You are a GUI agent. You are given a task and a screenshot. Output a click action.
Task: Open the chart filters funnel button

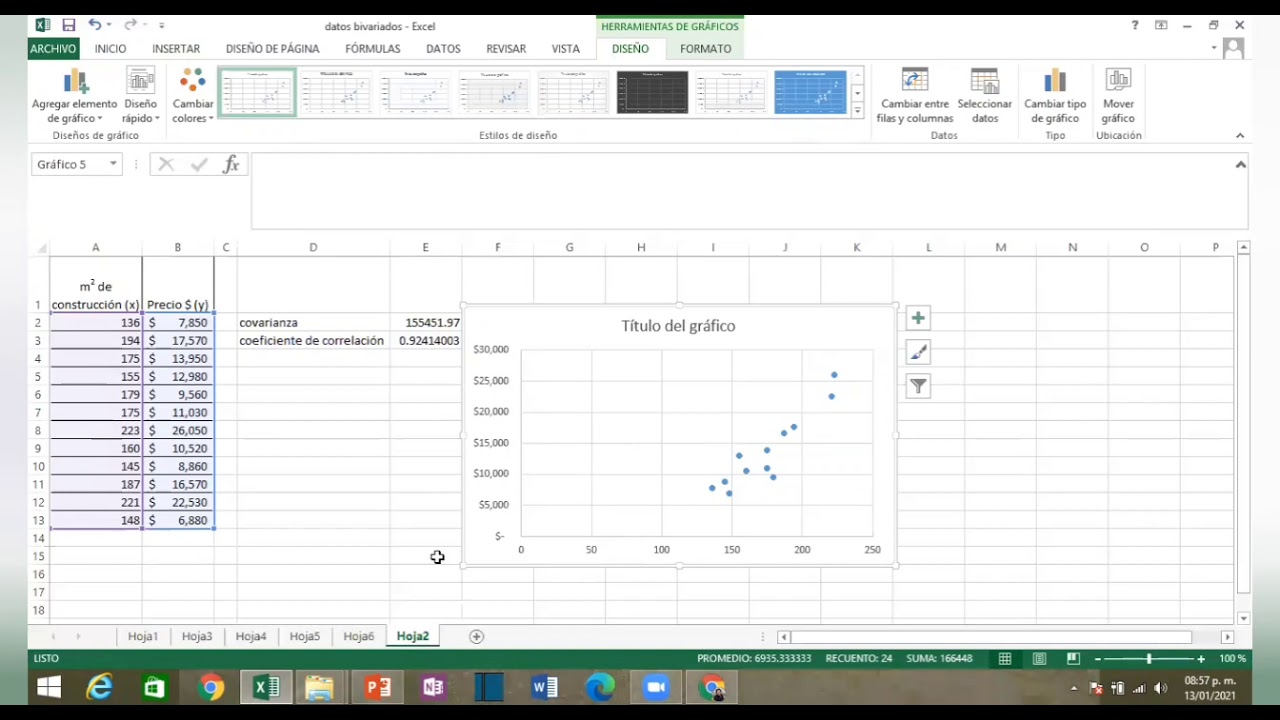tap(918, 386)
